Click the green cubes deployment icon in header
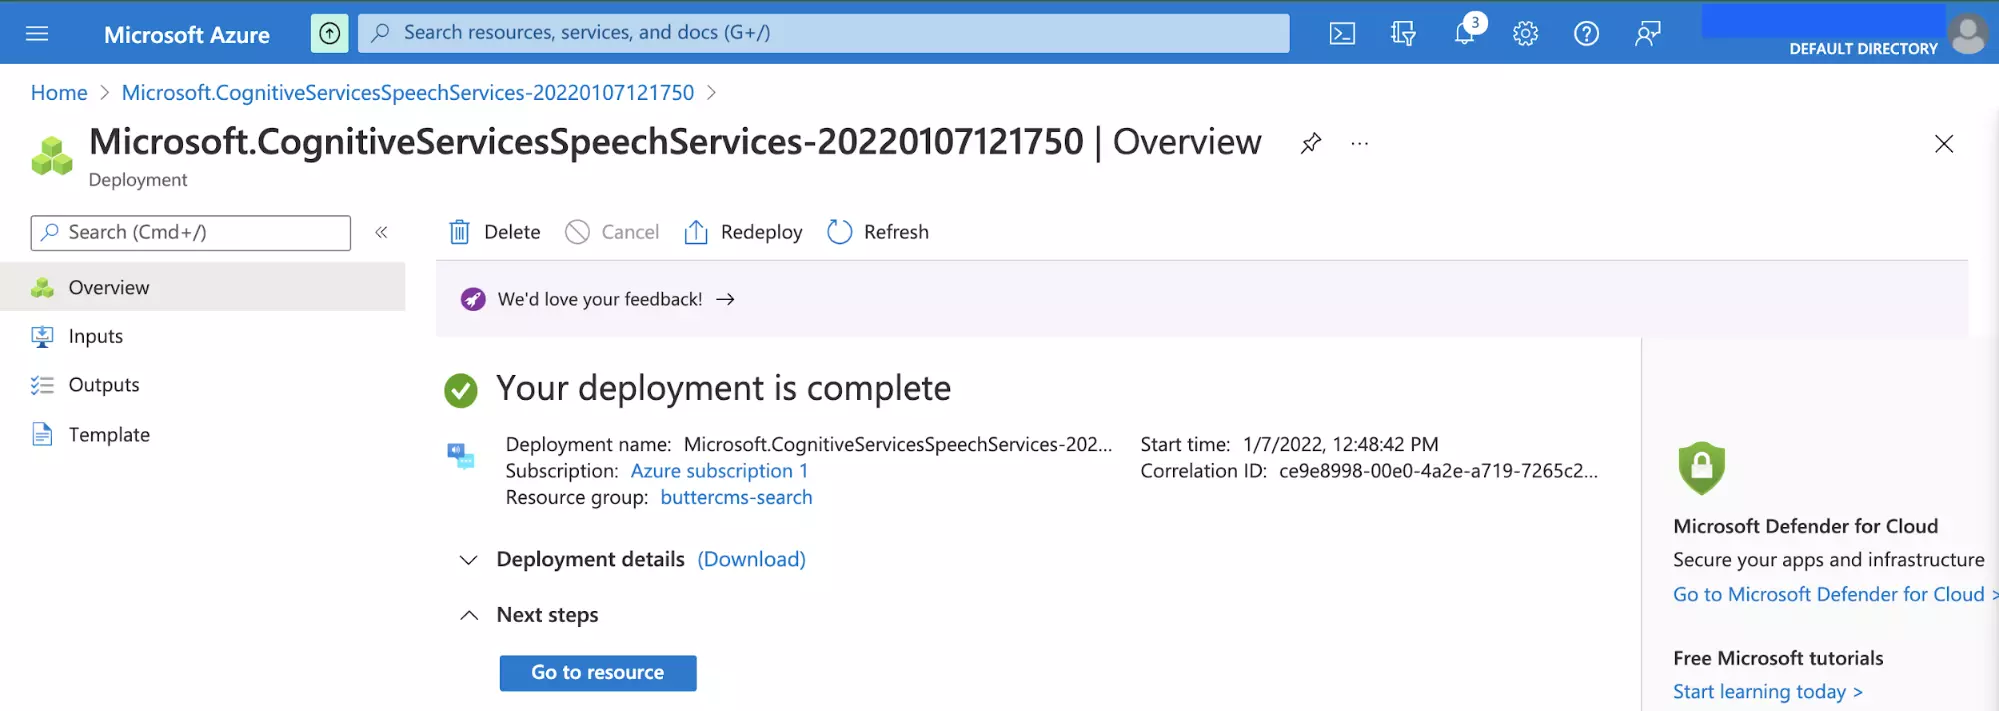This screenshot has width=1999, height=711. (52, 157)
